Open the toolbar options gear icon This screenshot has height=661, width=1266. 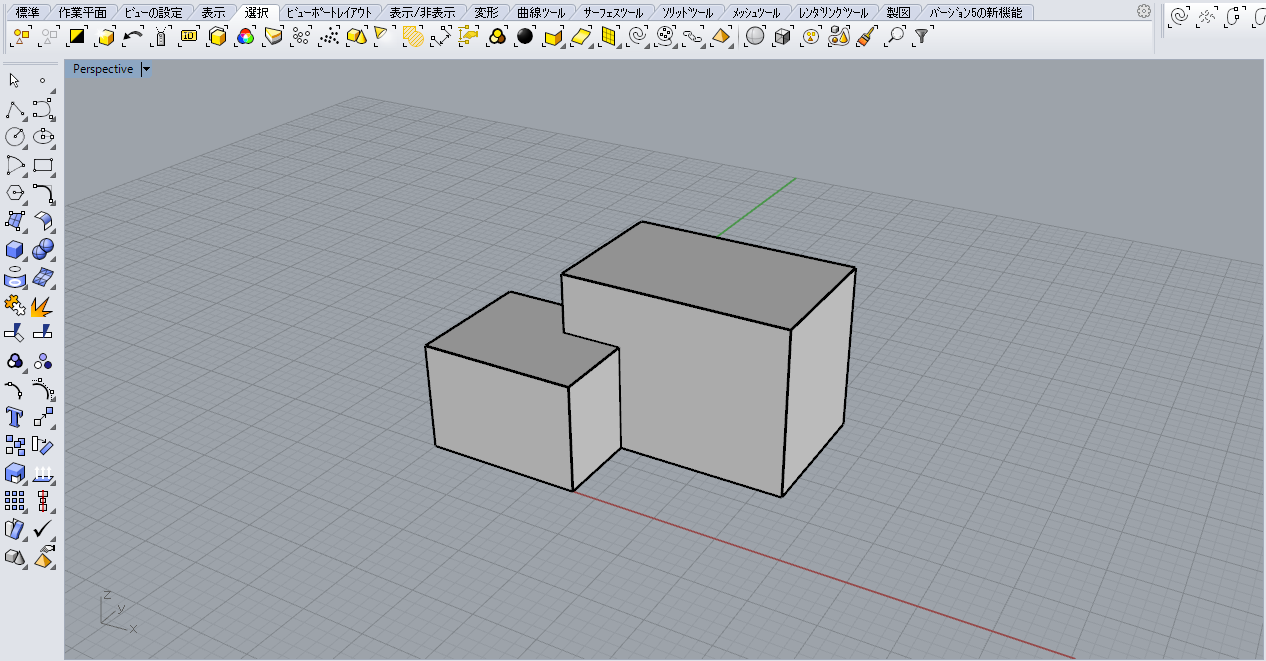(1144, 11)
